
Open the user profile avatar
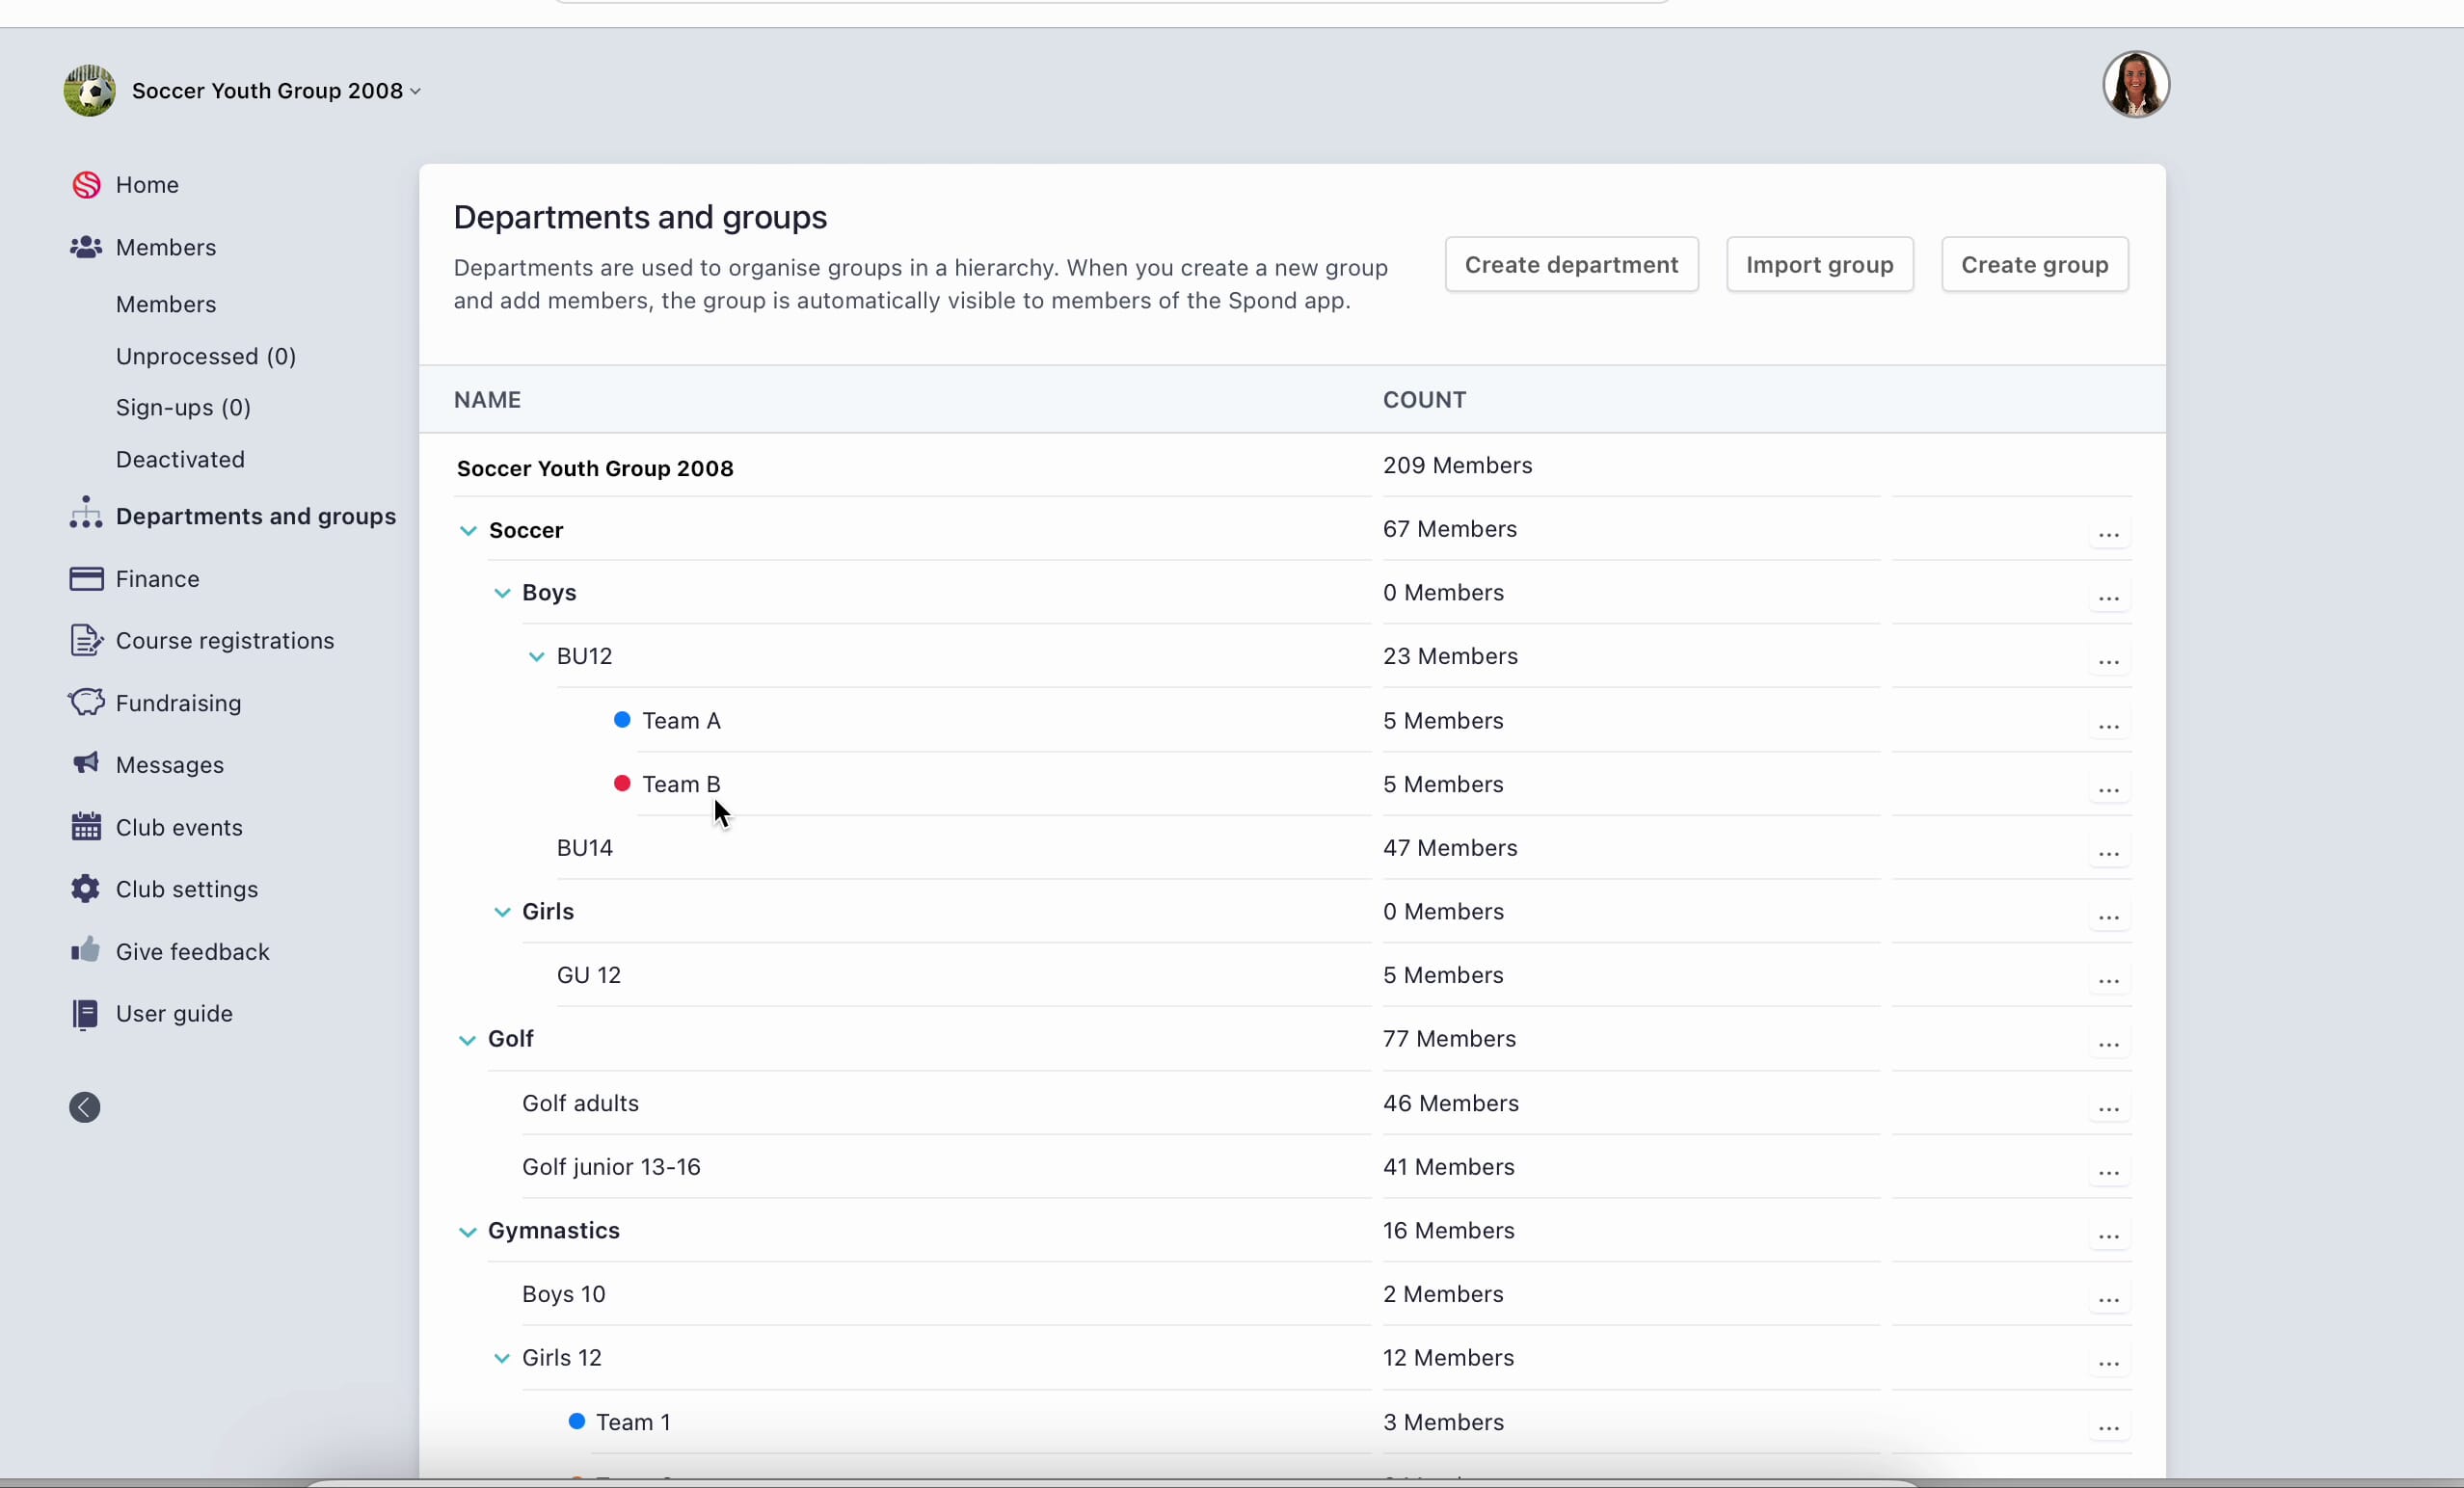(2135, 85)
